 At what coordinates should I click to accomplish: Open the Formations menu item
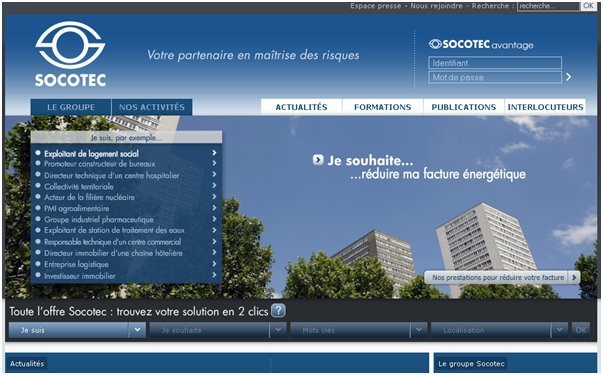[x=383, y=107]
